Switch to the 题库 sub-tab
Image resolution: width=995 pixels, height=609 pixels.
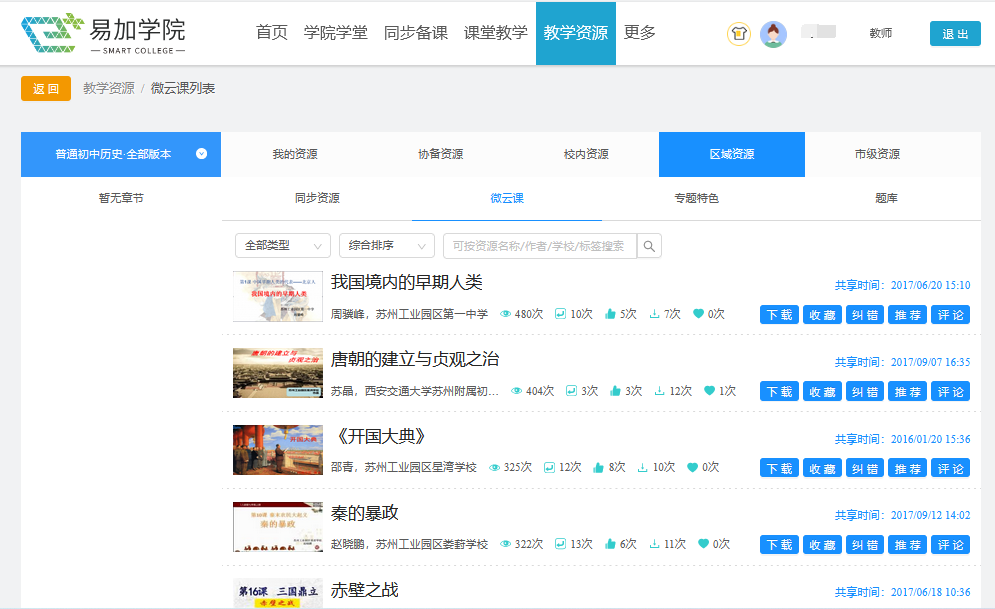886,199
